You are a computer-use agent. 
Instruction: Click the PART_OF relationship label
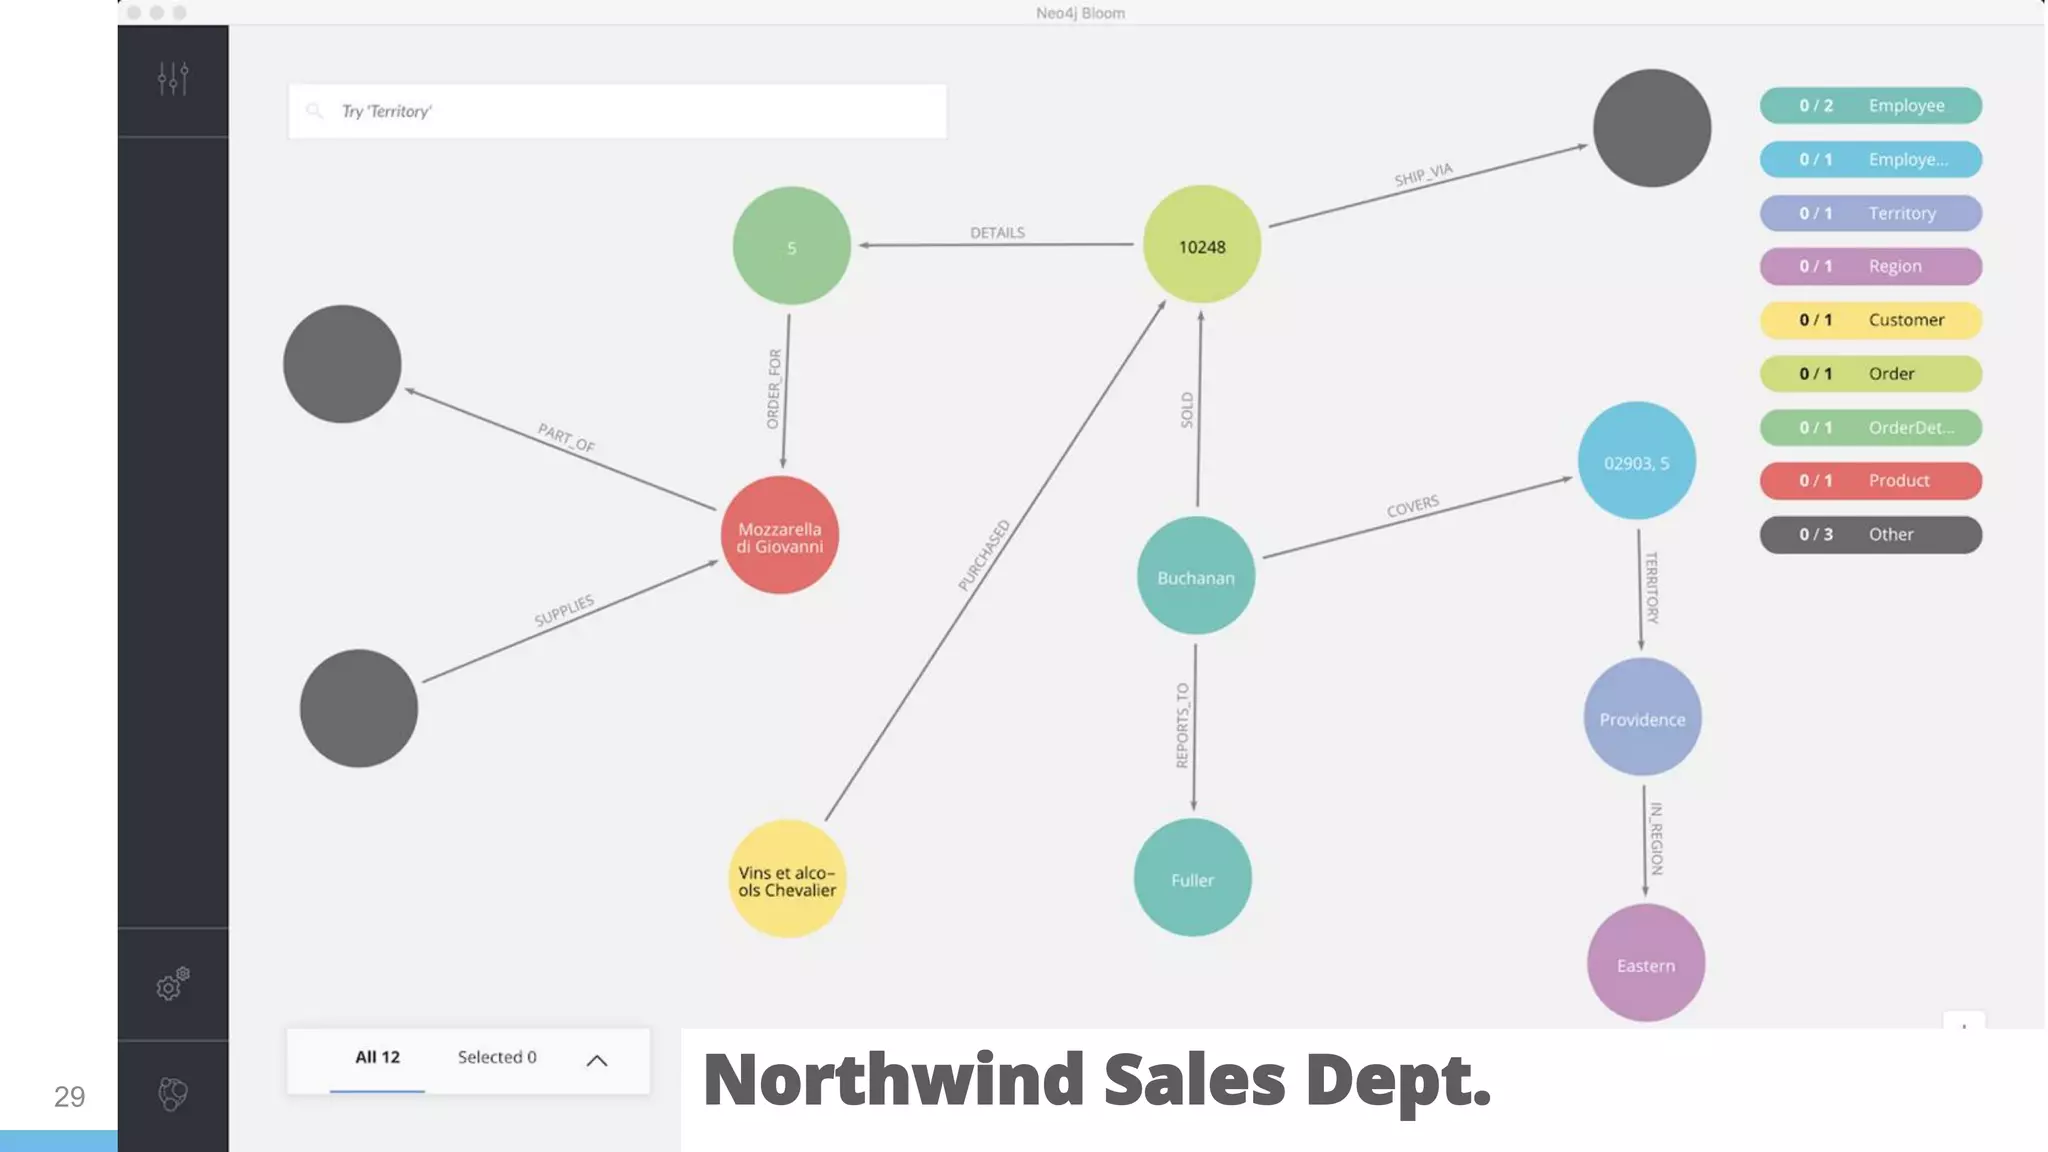pyautogui.click(x=566, y=438)
